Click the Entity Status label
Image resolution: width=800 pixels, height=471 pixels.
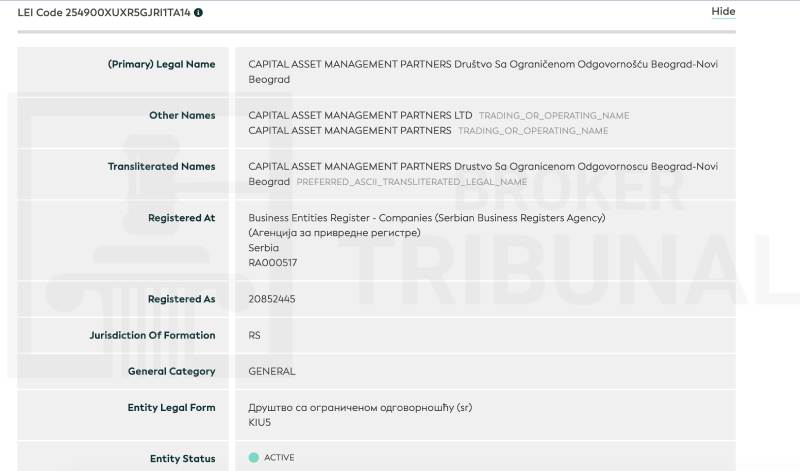click(x=183, y=459)
